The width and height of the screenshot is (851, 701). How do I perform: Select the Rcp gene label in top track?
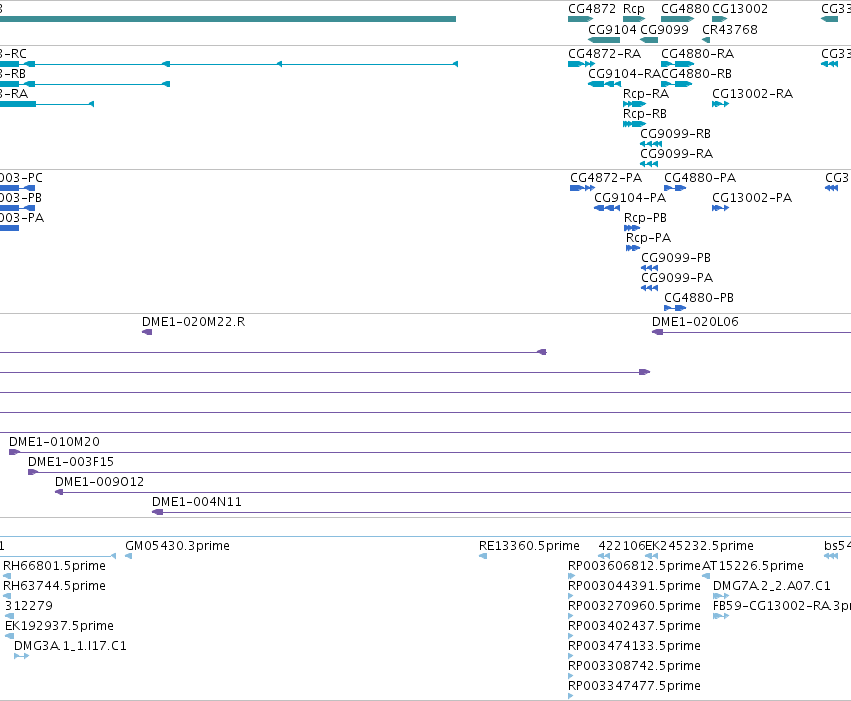633,9
